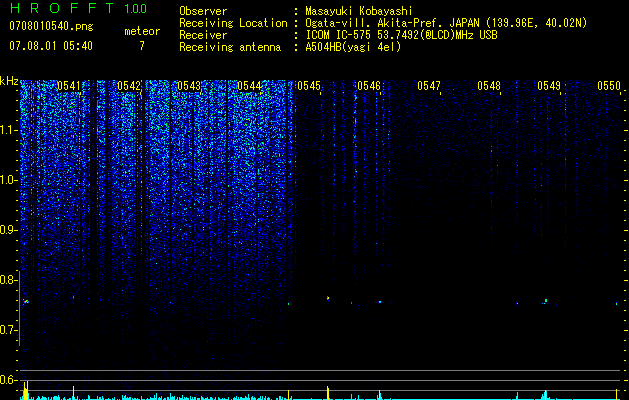This screenshot has height=400, width=629.
Task: Click the kHz axis unit label
Action: coord(9,81)
